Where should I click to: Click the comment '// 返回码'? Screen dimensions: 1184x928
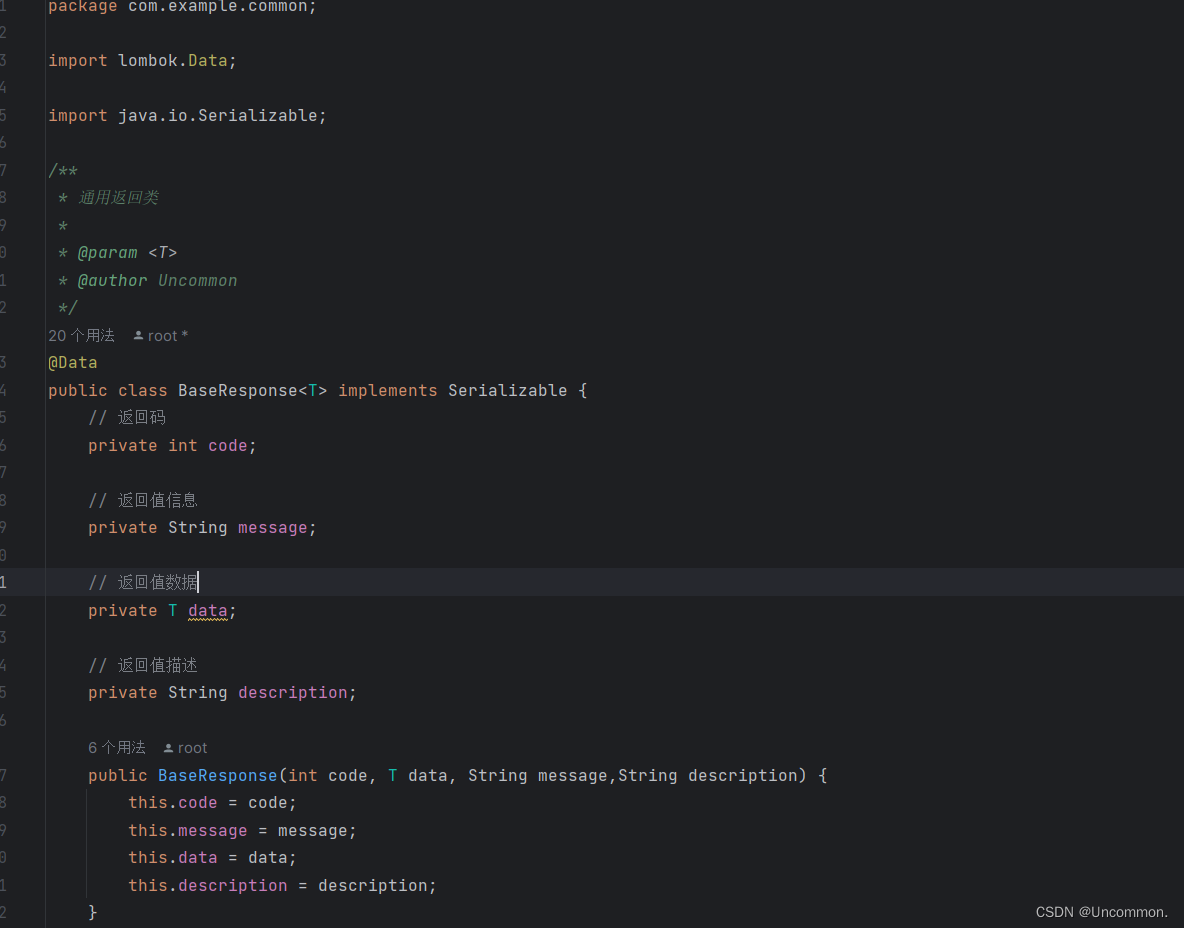[x=127, y=418]
